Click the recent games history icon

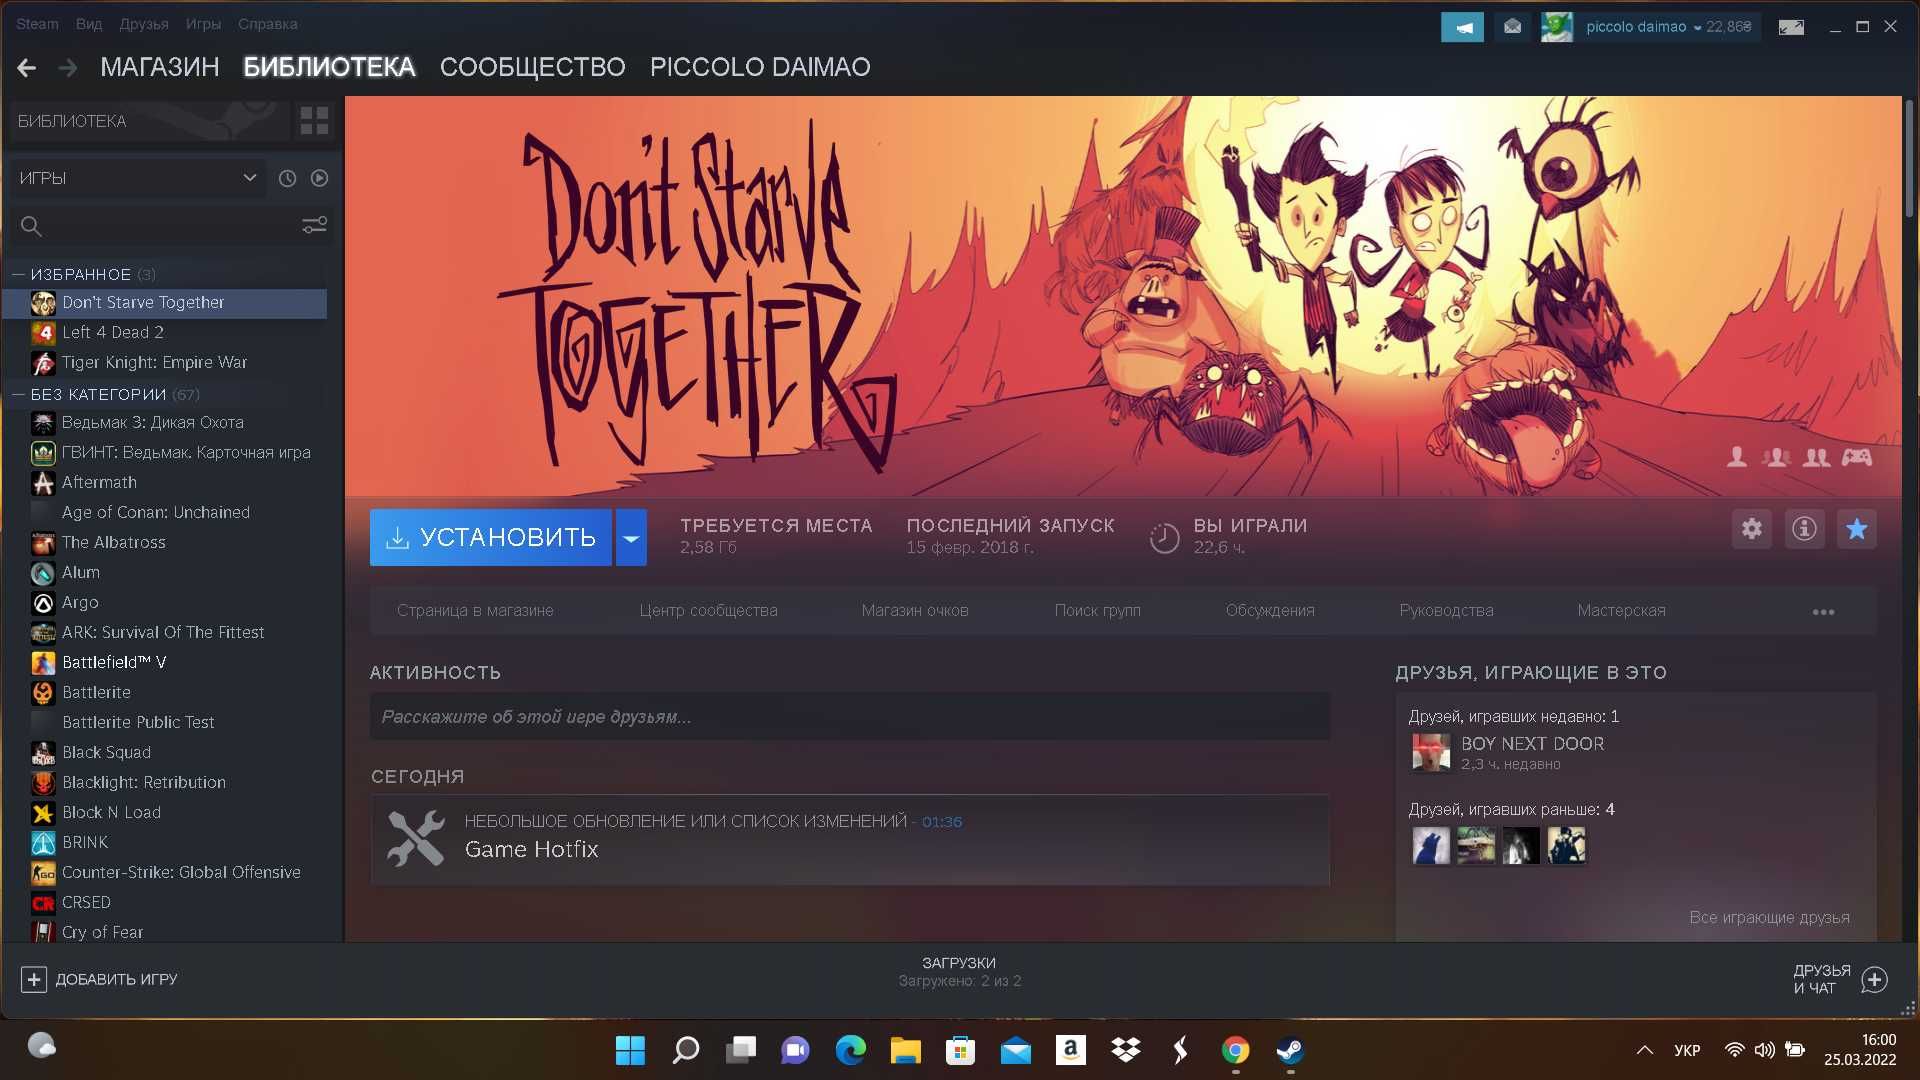pos(286,178)
